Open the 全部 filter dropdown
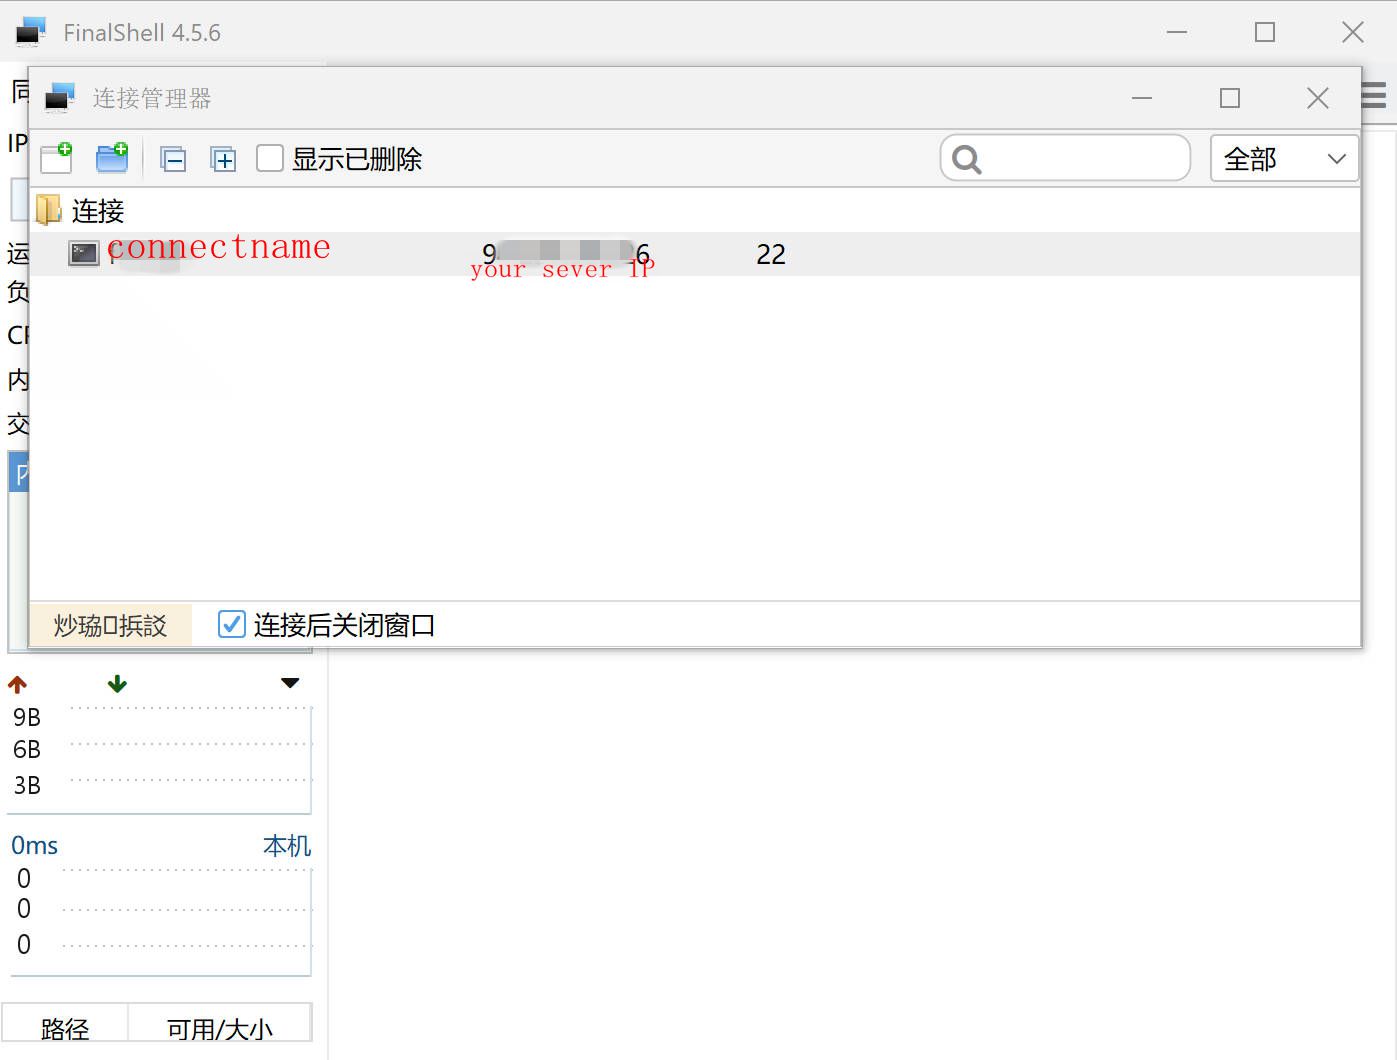This screenshot has height=1060, width=1397. point(1284,158)
